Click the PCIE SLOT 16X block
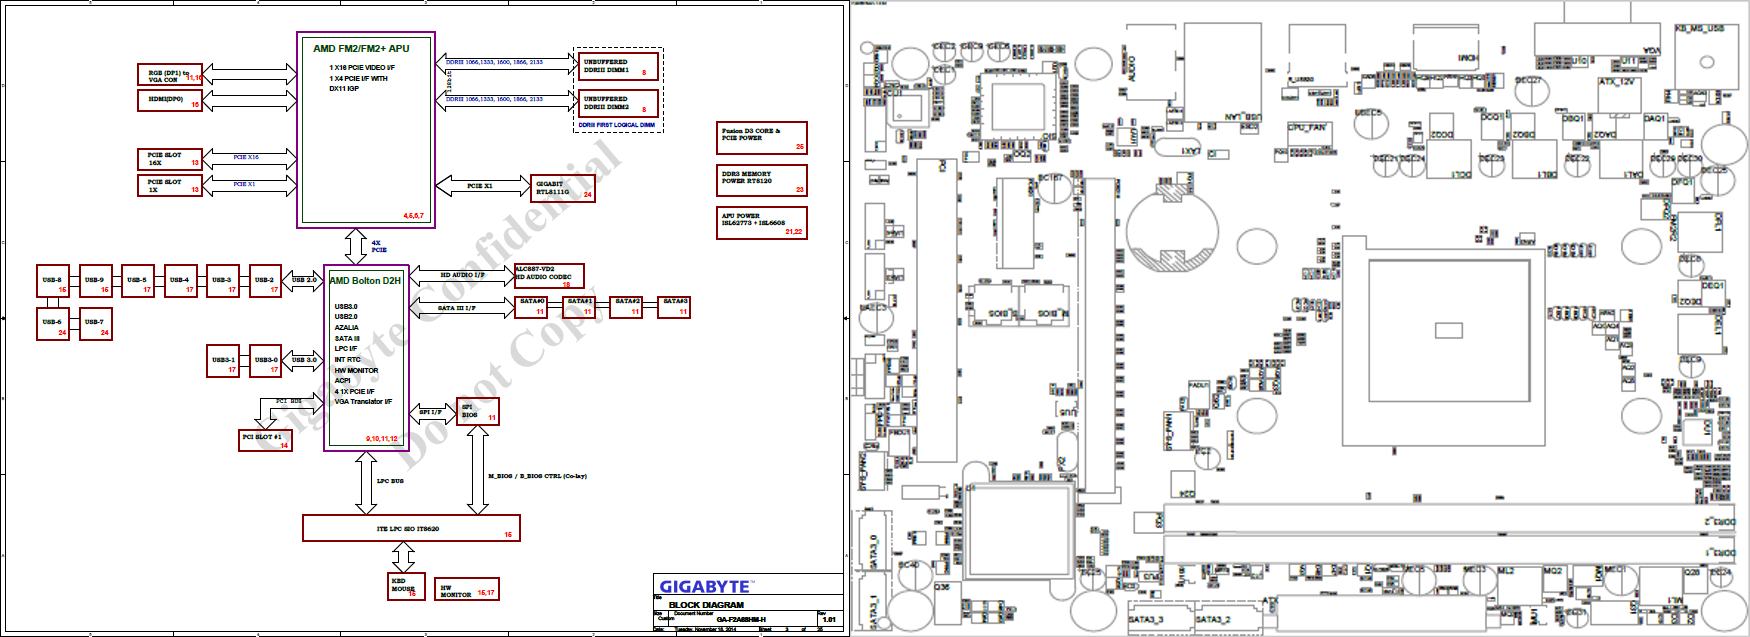1750x637 pixels. tap(170, 159)
